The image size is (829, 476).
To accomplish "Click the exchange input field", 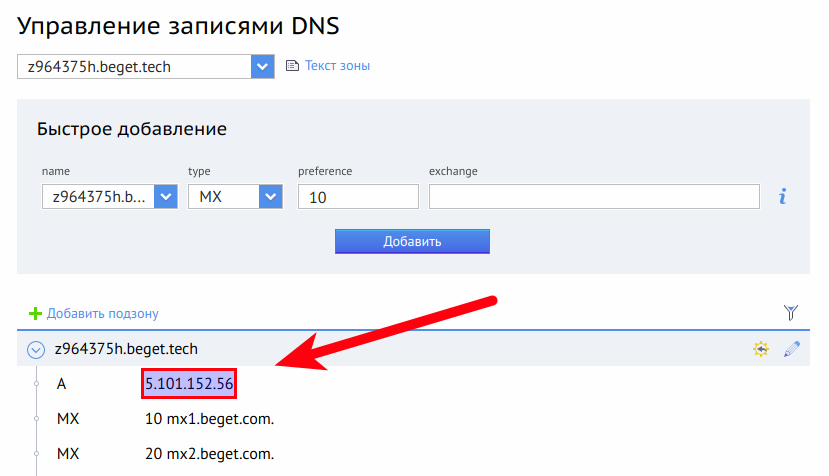I will tap(594, 197).
